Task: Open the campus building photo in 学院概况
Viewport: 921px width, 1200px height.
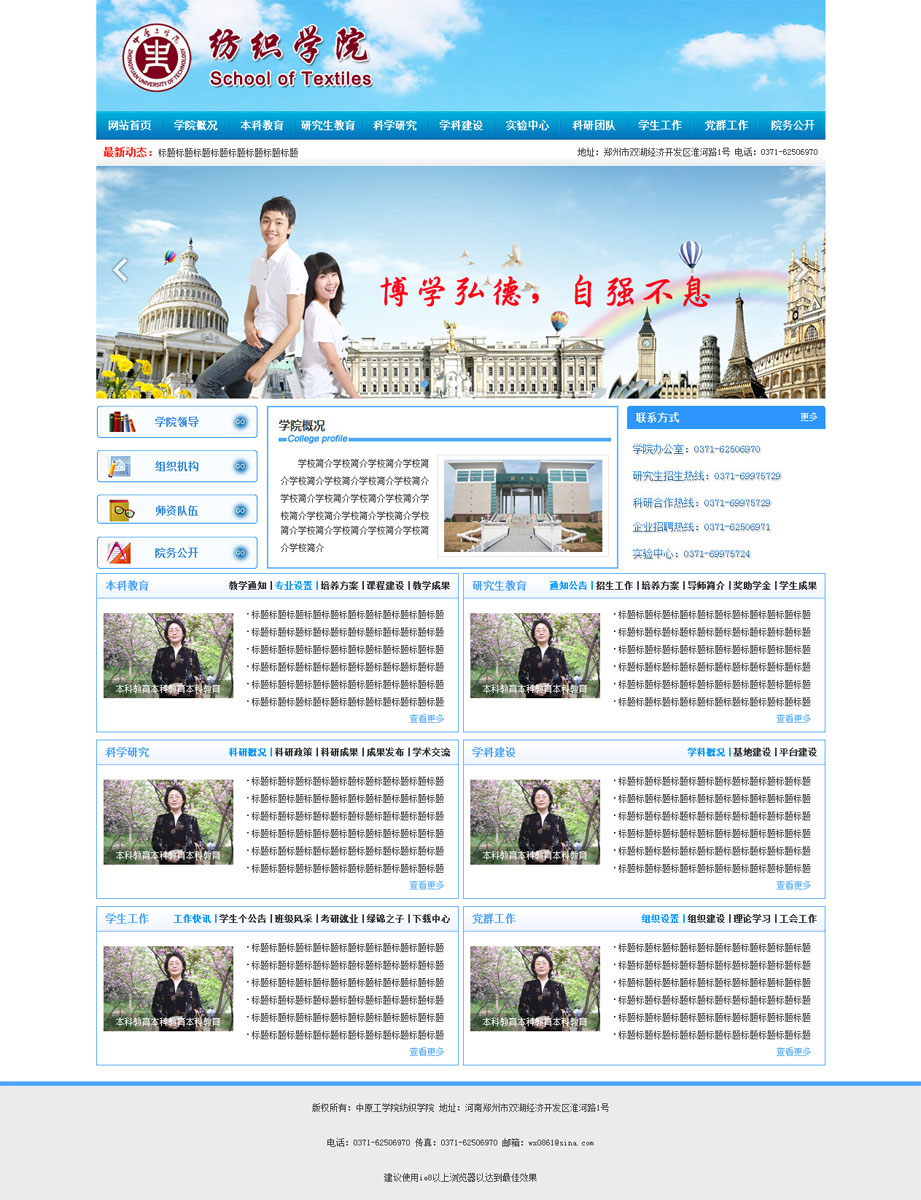Action: [x=522, y=505]
